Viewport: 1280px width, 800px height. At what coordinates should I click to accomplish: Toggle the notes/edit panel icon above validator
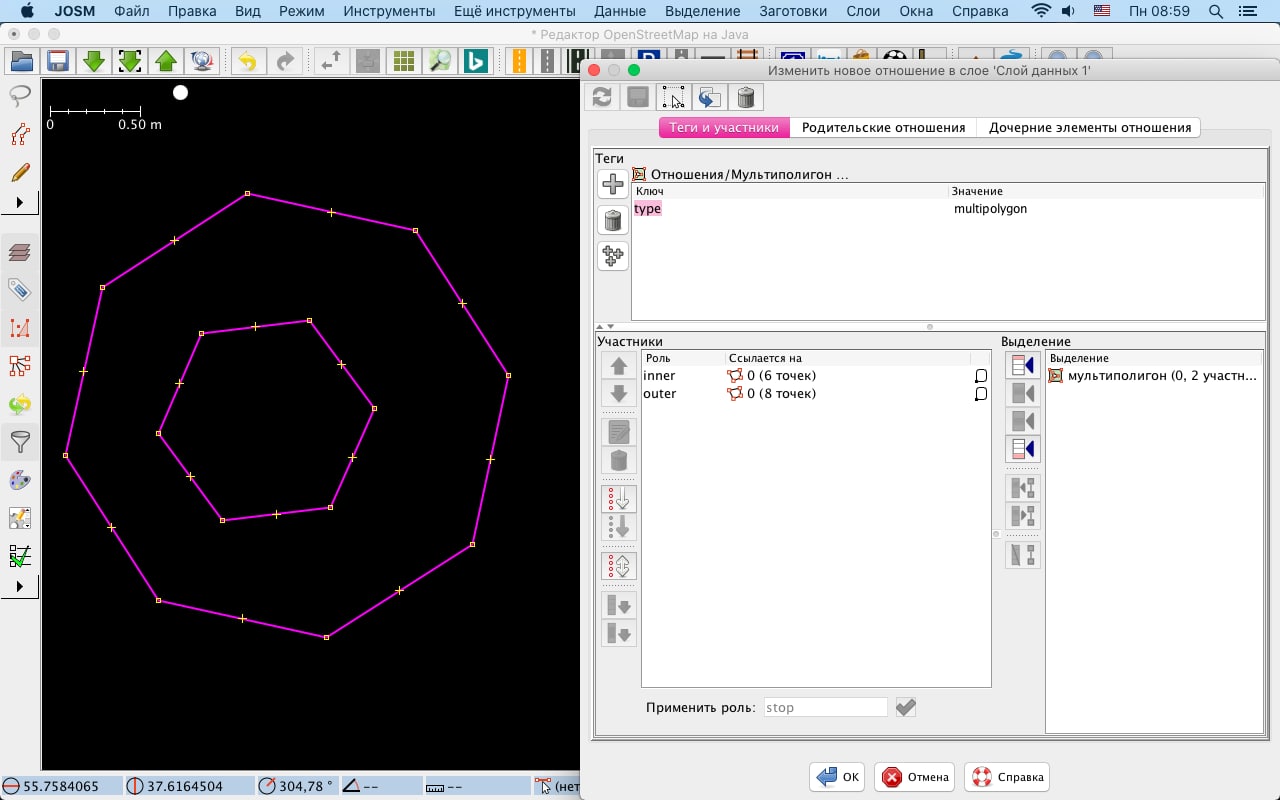pos(20,518)
